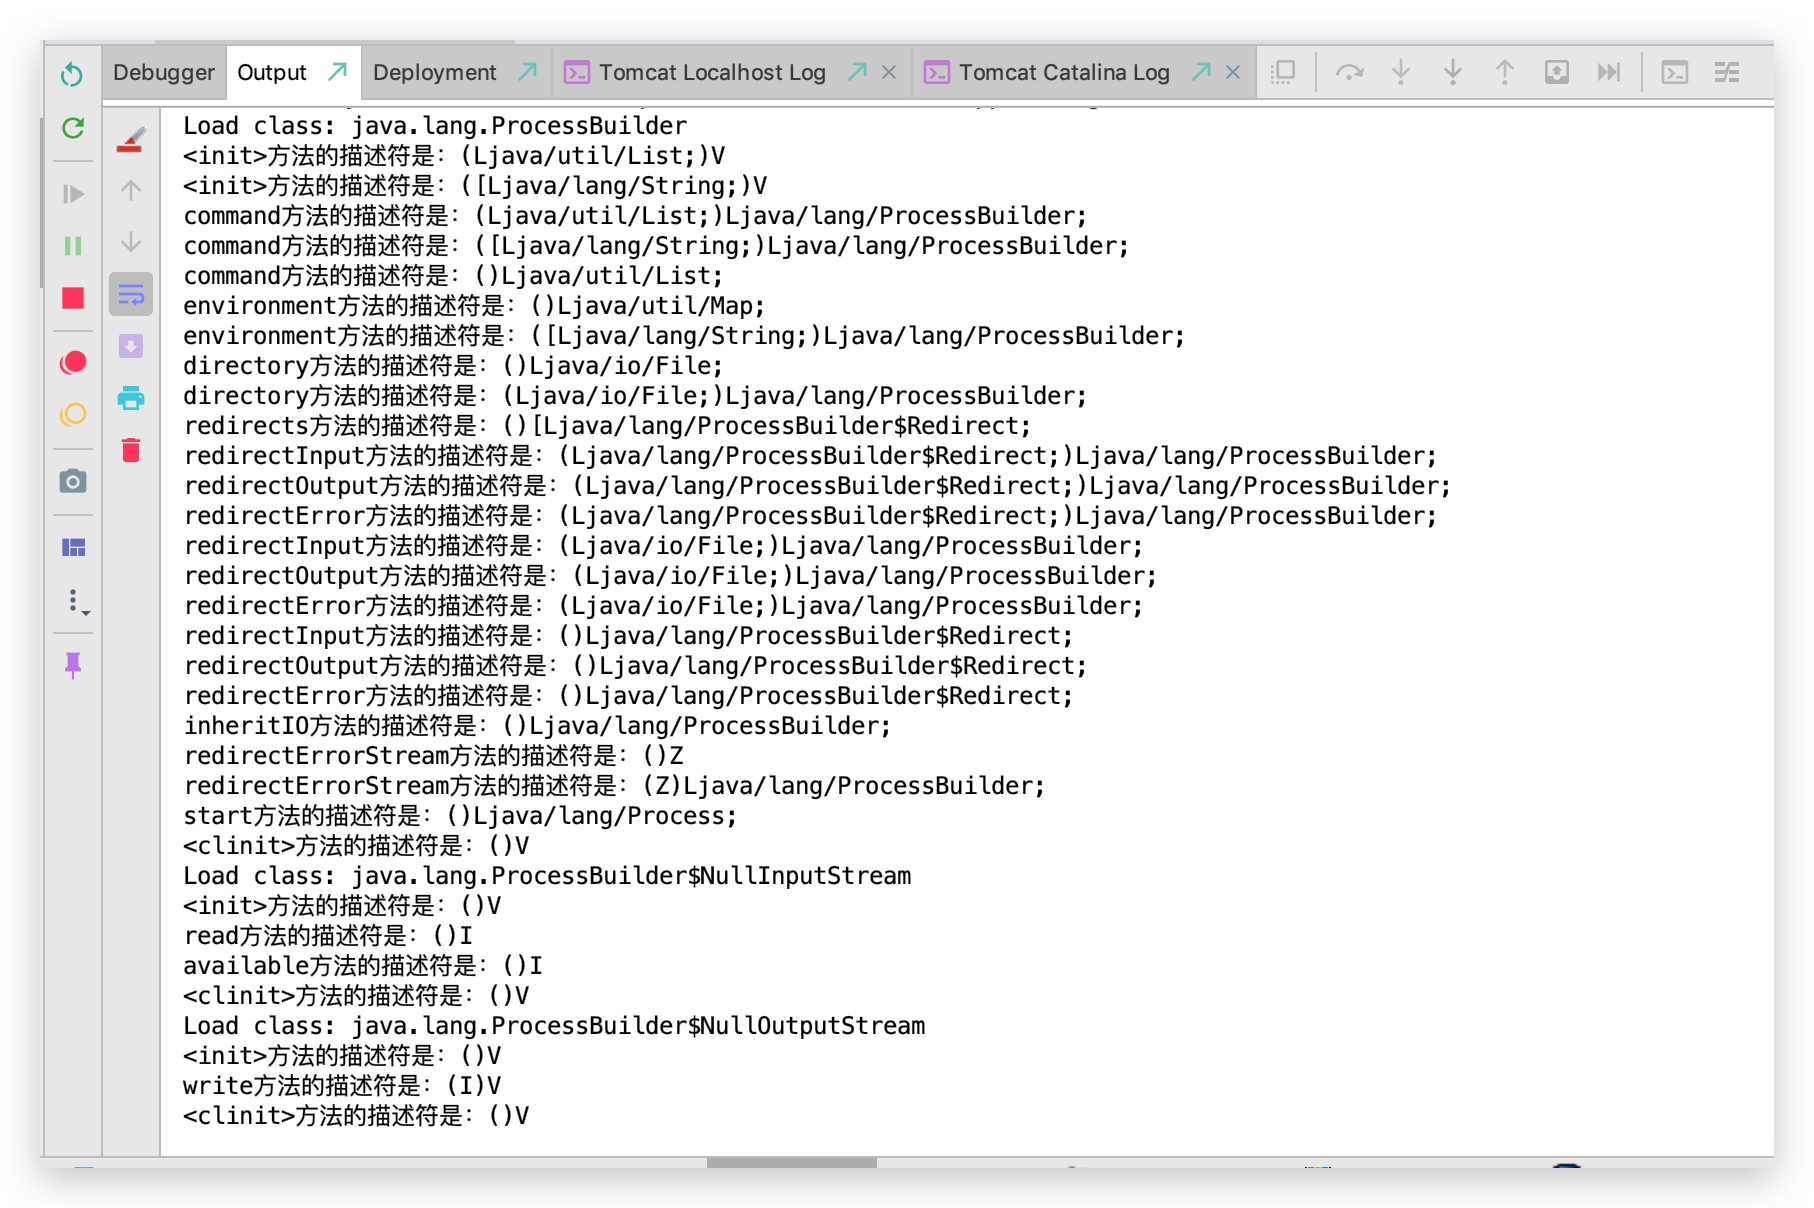Clear all output with trash icon

pos(131,450)
